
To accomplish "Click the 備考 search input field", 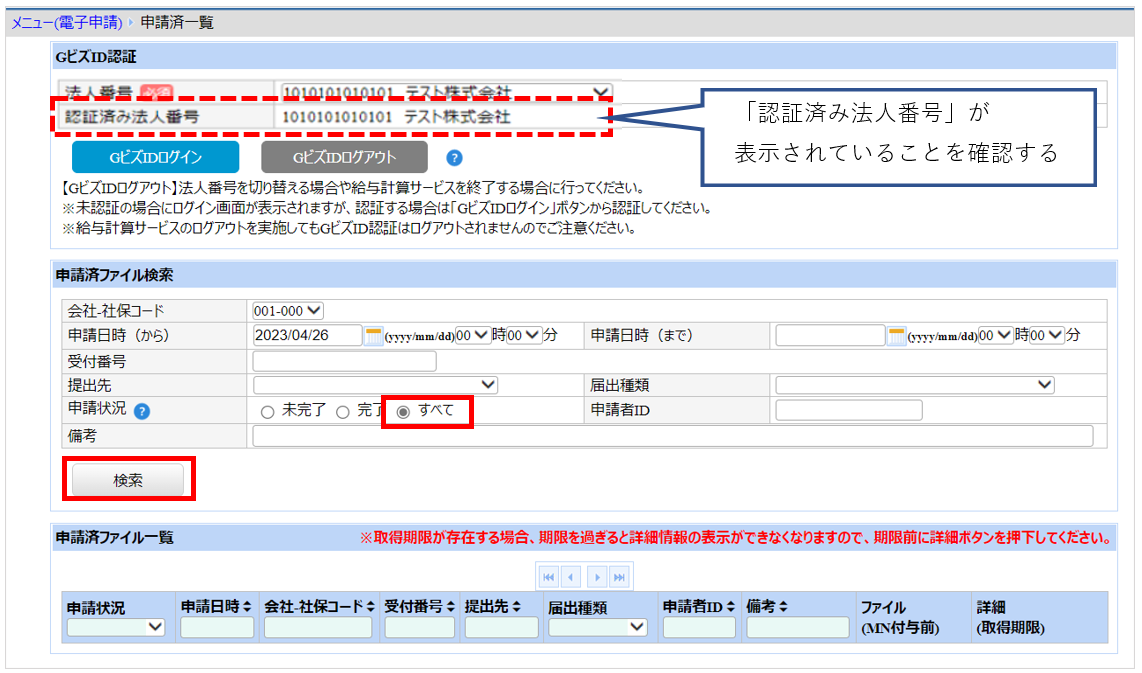I will click(673, 436).
